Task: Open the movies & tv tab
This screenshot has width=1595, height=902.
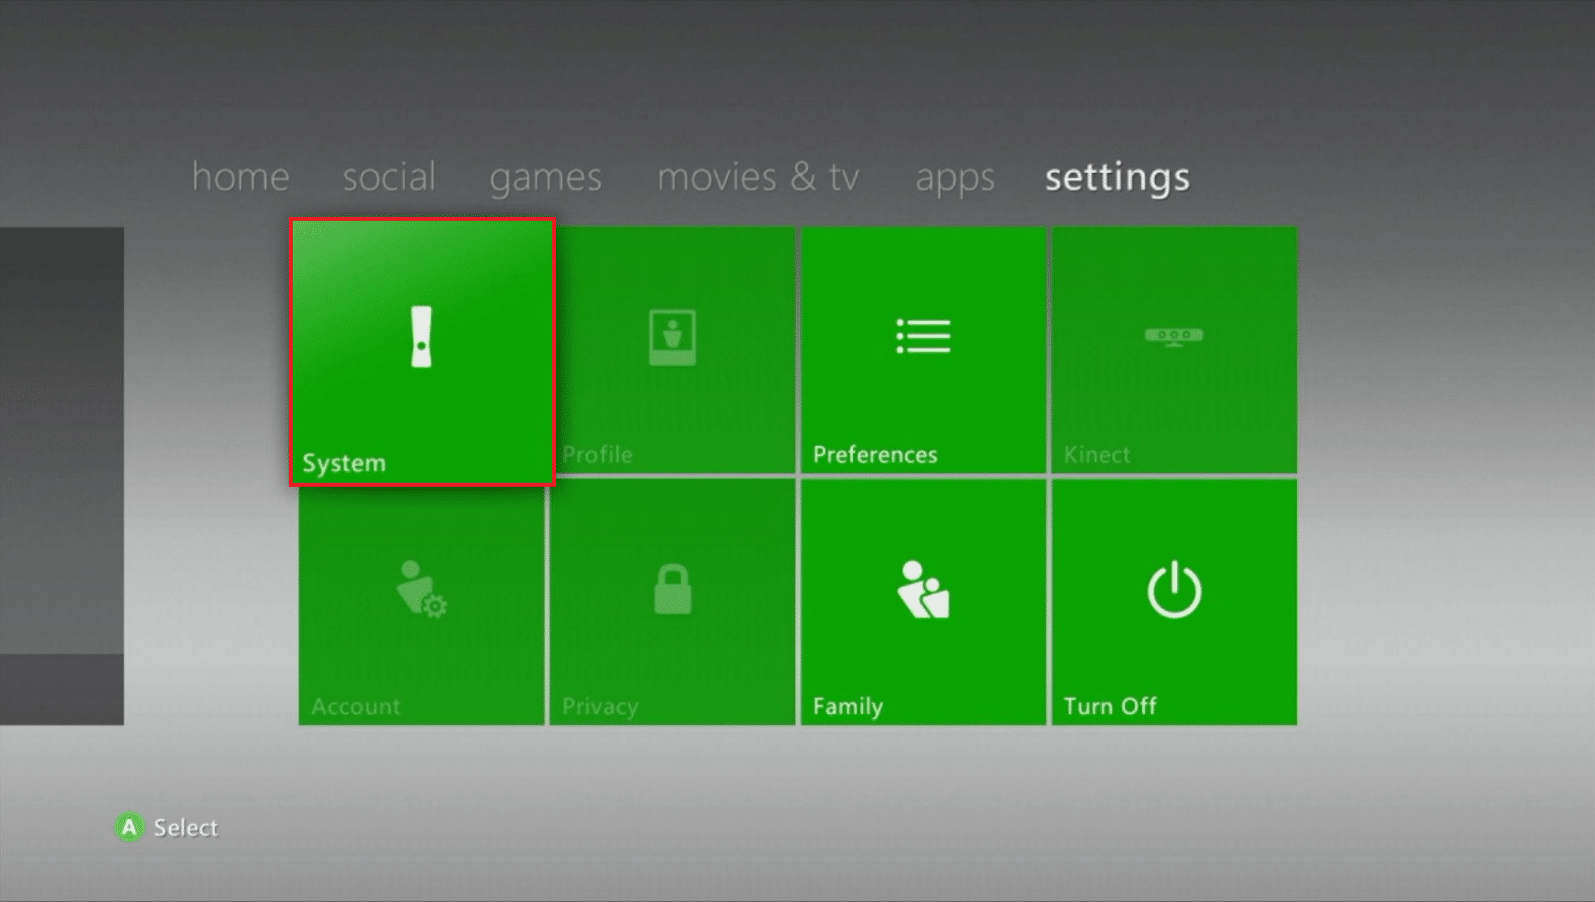Action: (x=758, y=177)
